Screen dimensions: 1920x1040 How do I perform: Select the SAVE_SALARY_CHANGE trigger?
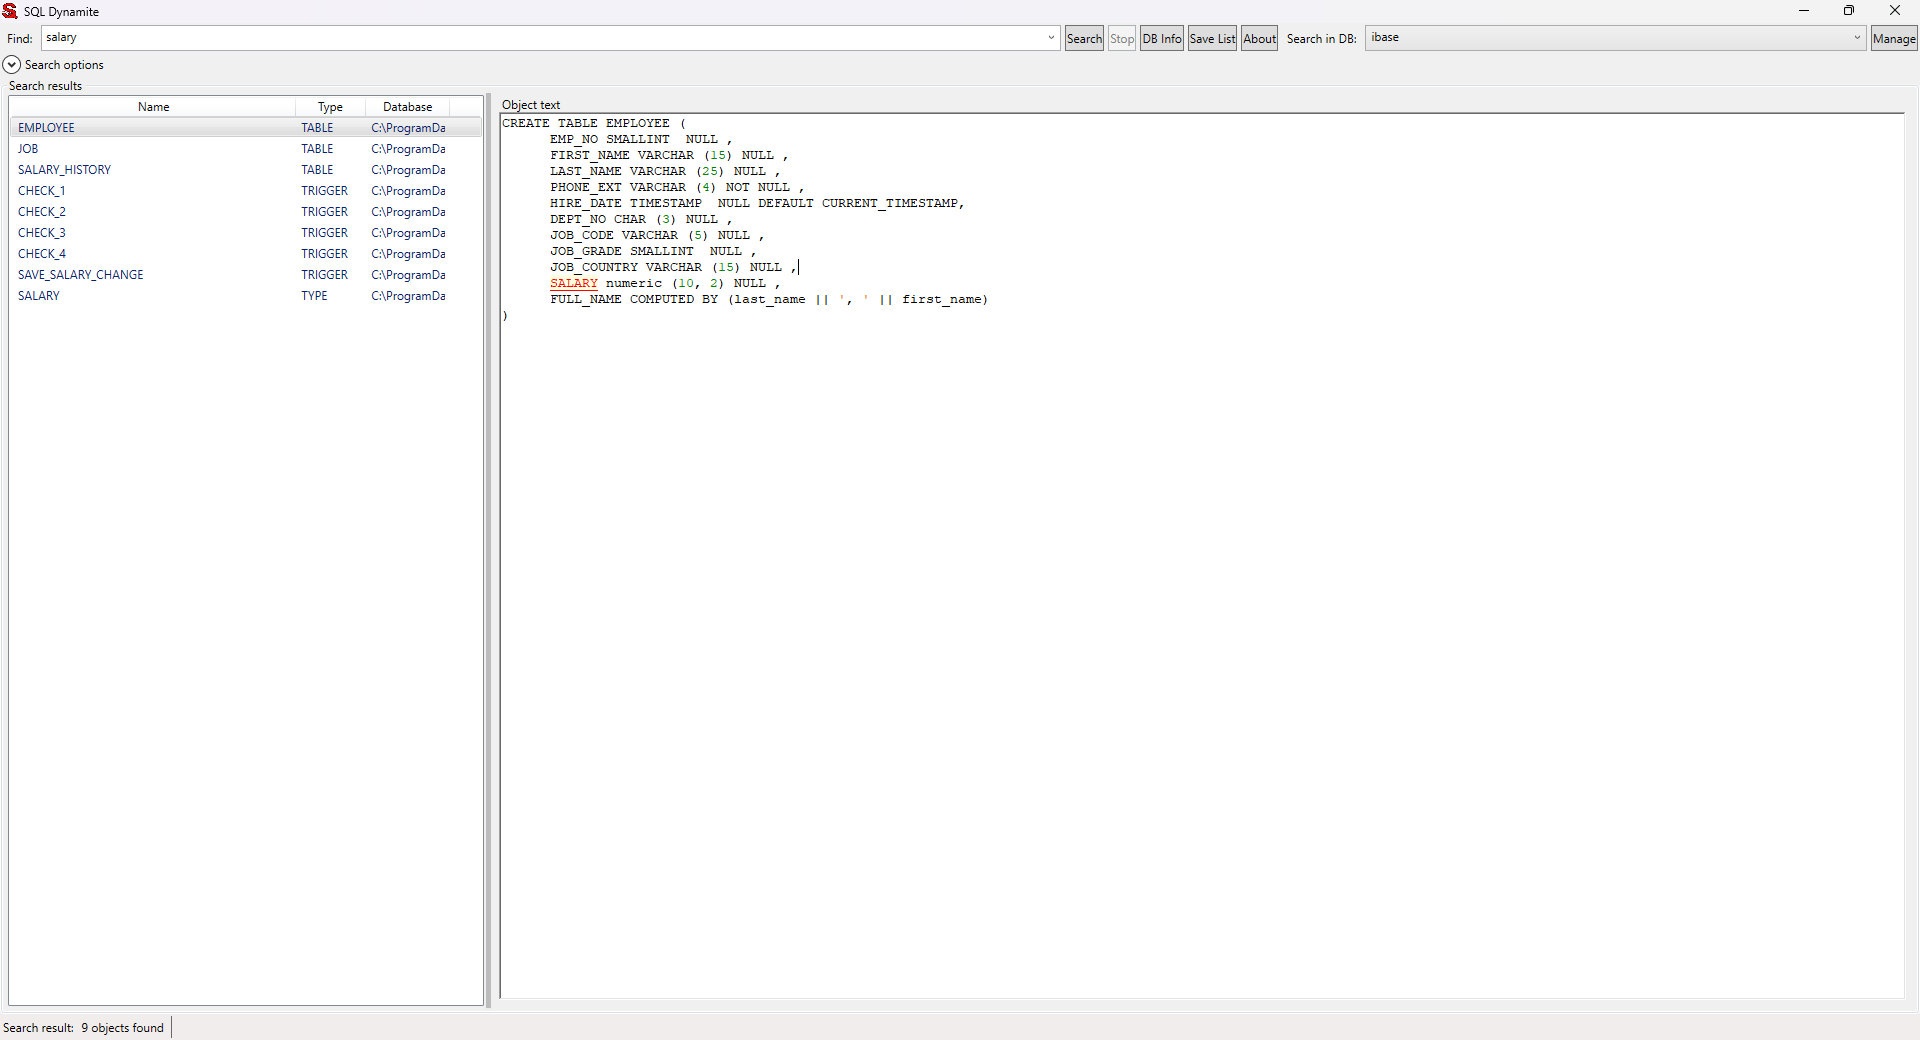tap(80, 275)
